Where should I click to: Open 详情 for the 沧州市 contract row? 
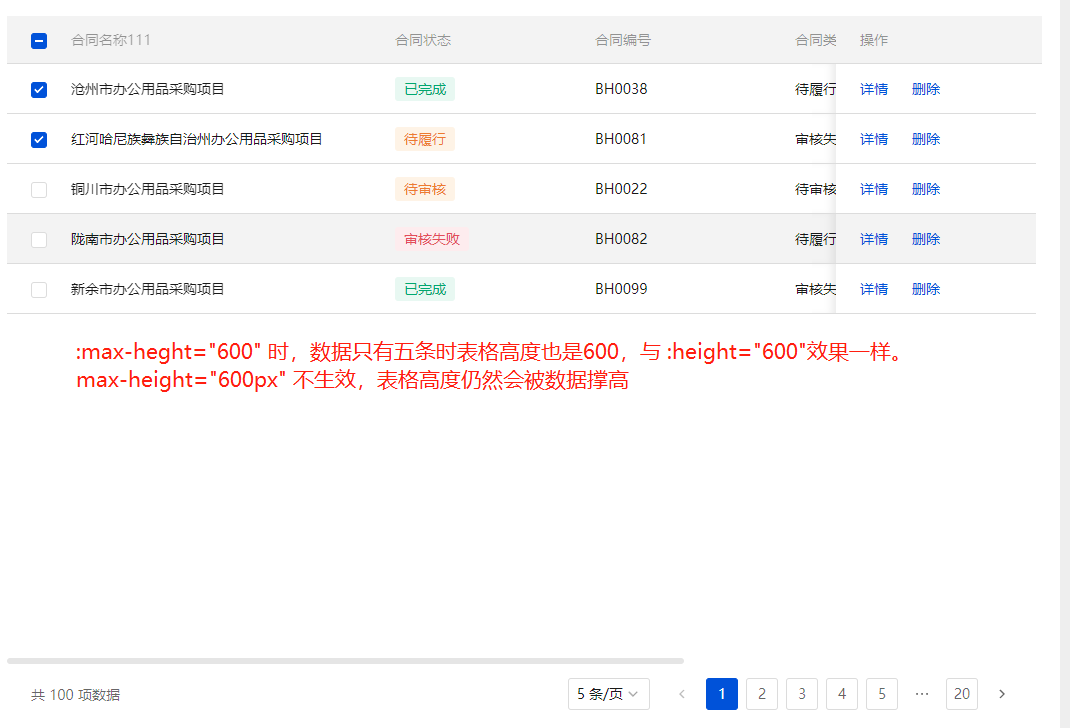pos(873,89)
